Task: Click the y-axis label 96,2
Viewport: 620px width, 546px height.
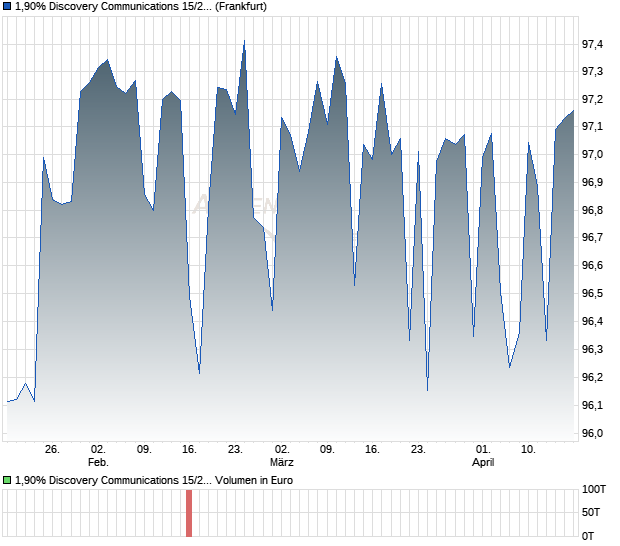Action: click(x=592, y=378)
